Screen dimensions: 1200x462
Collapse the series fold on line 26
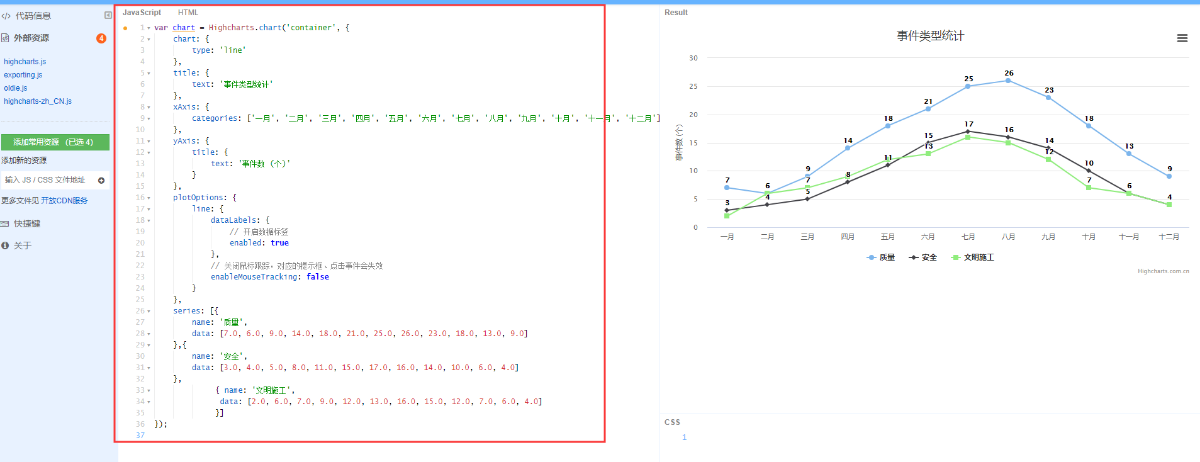point(149,311)
